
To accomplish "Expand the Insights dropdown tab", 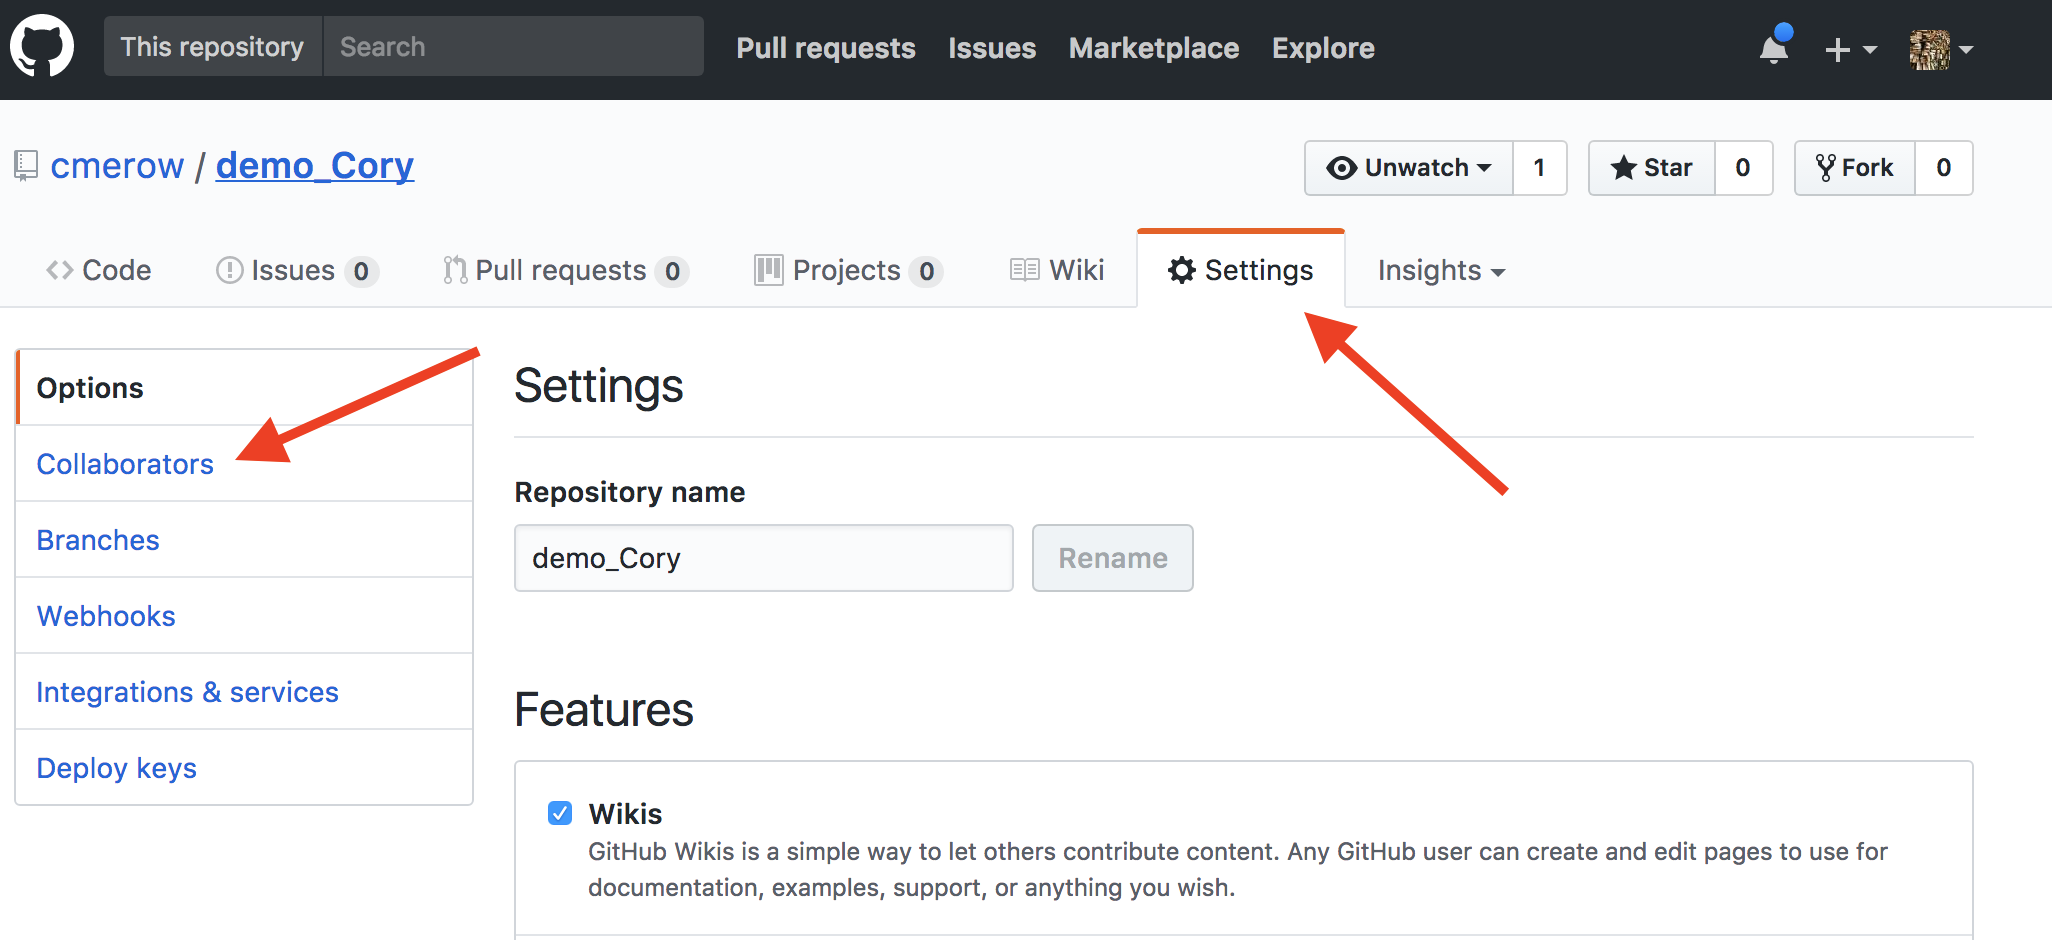I will [1441, 270].
